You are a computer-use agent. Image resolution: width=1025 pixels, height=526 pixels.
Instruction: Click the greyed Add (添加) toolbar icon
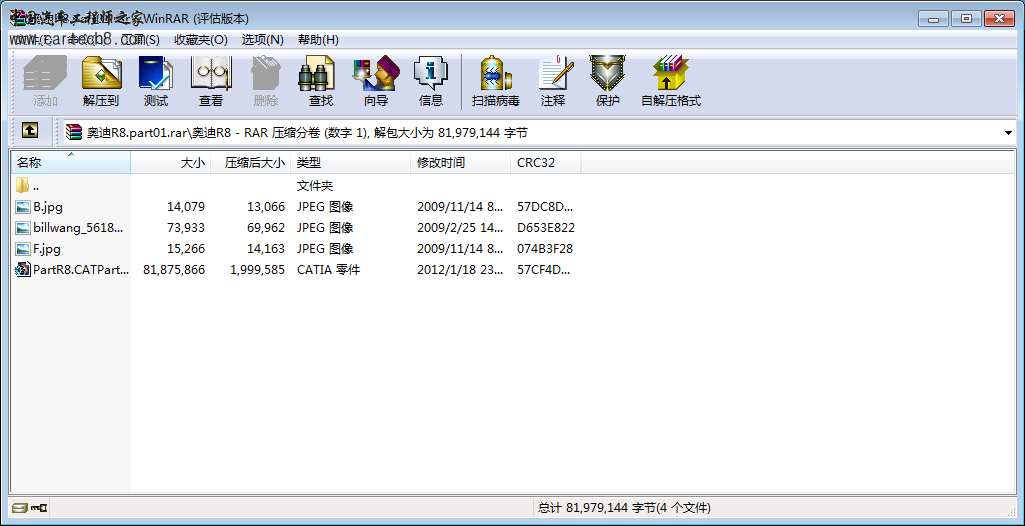point(45,73)
